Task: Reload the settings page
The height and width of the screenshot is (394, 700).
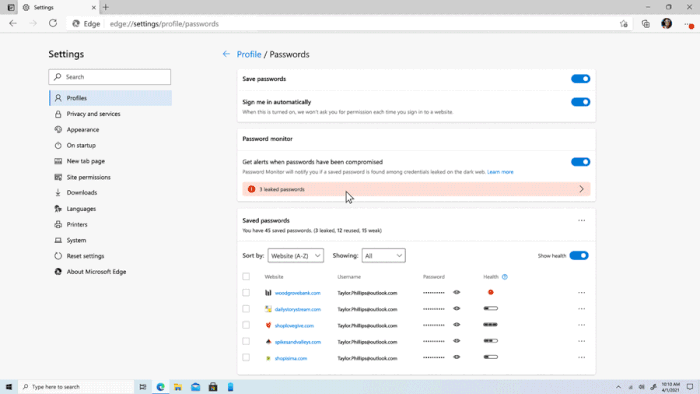Action: click(x=53, y=23)
